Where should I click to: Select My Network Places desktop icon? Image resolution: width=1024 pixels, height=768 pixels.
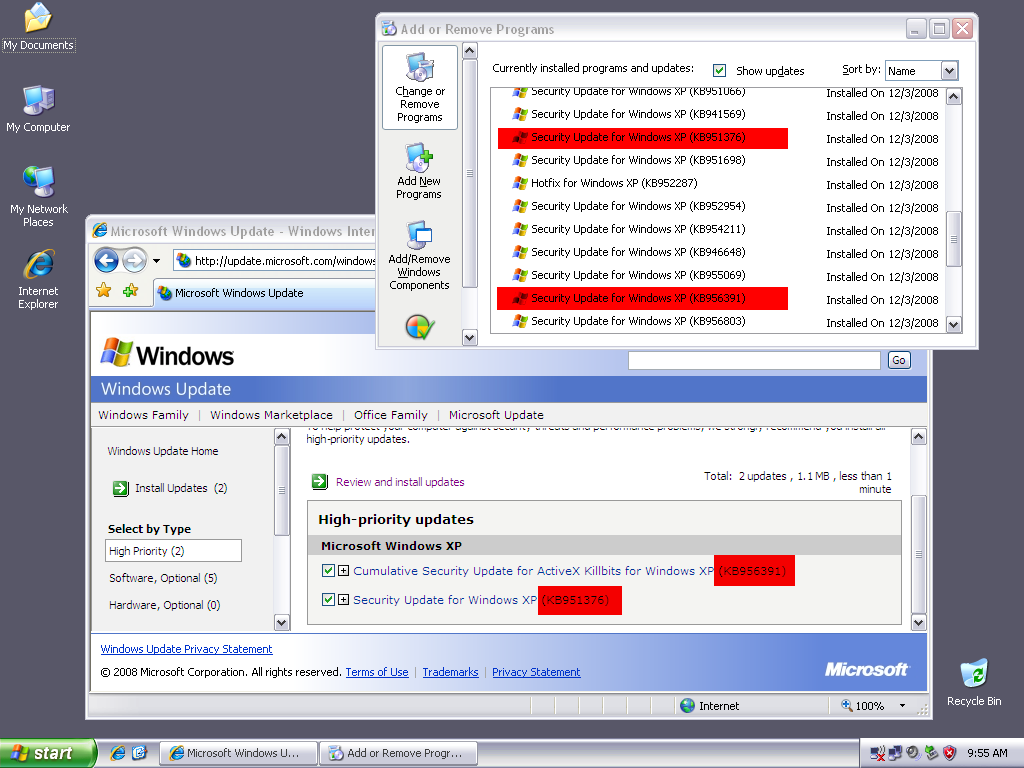(x=39, y=196)
